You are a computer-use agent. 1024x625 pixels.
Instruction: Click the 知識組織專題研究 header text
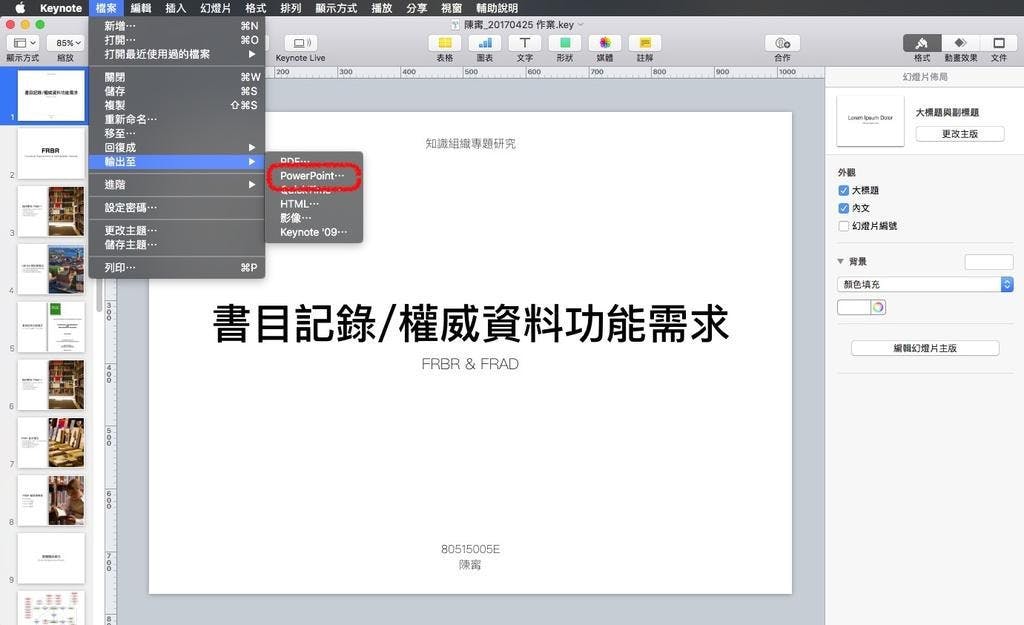[x=470, y=144]
